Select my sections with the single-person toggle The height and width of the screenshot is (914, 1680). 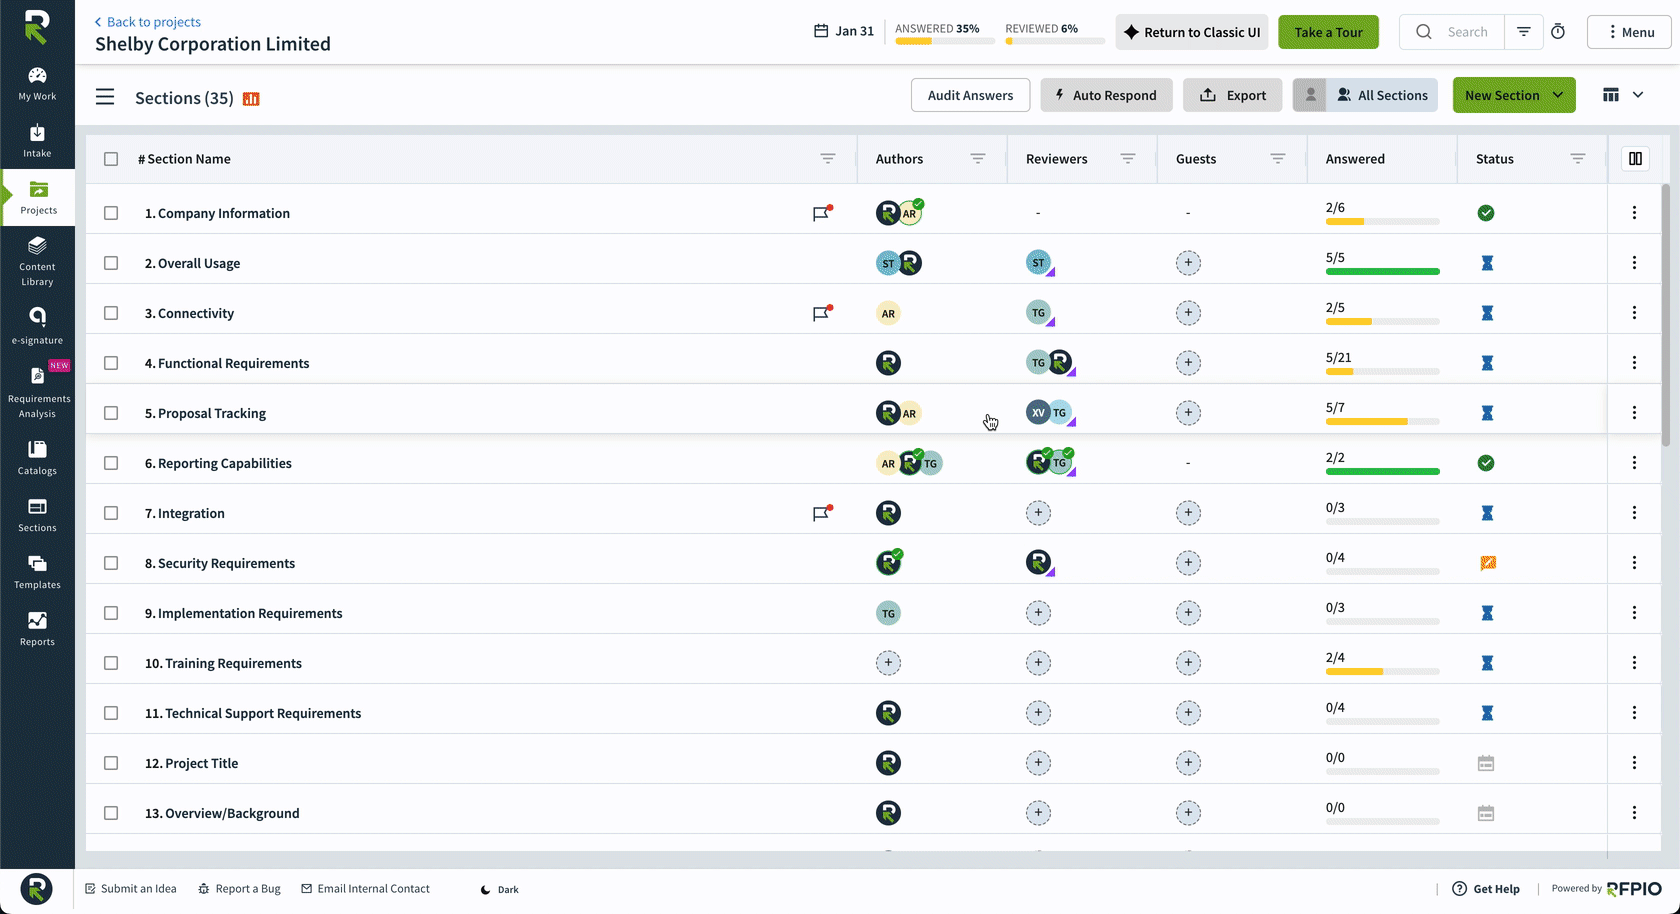tap(1310, 95)
